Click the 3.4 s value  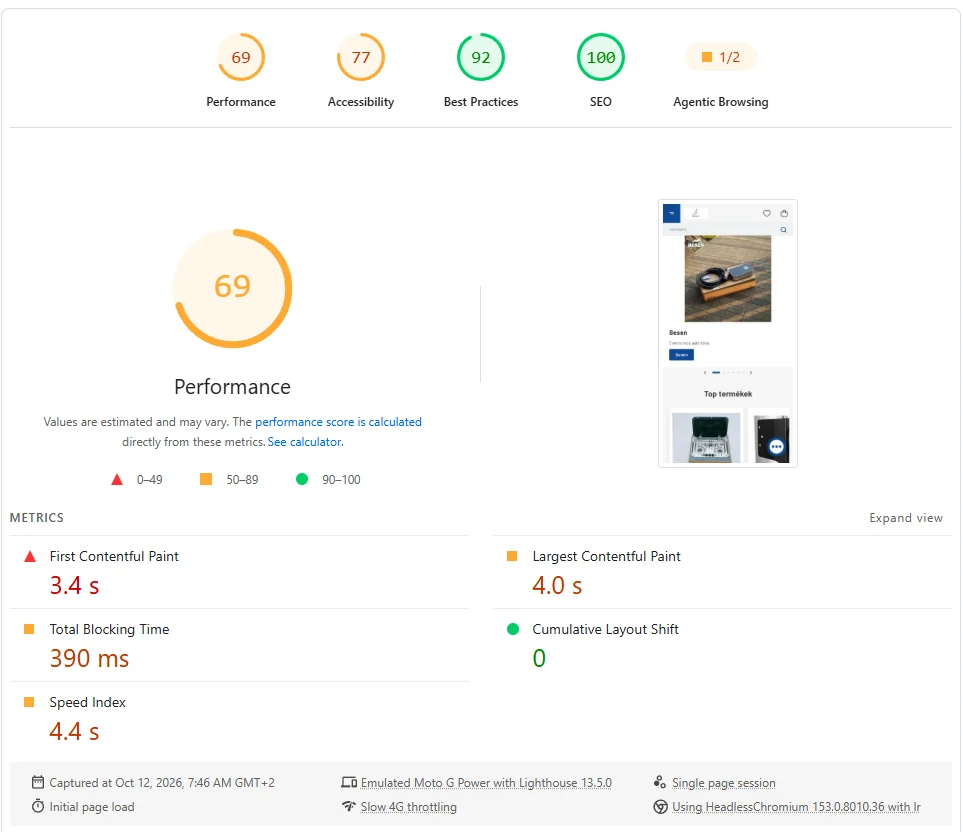74,586
